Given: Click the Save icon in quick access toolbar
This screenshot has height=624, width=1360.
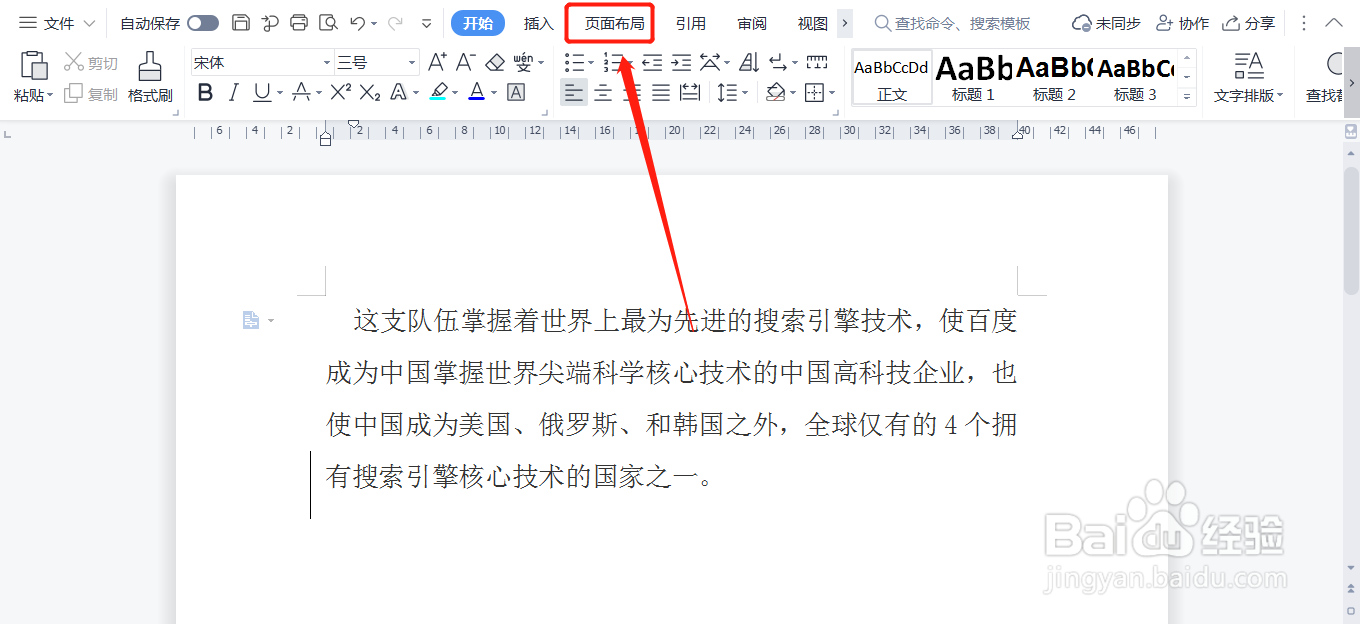Looking at the screenshot, I should [x=240, y=23].
